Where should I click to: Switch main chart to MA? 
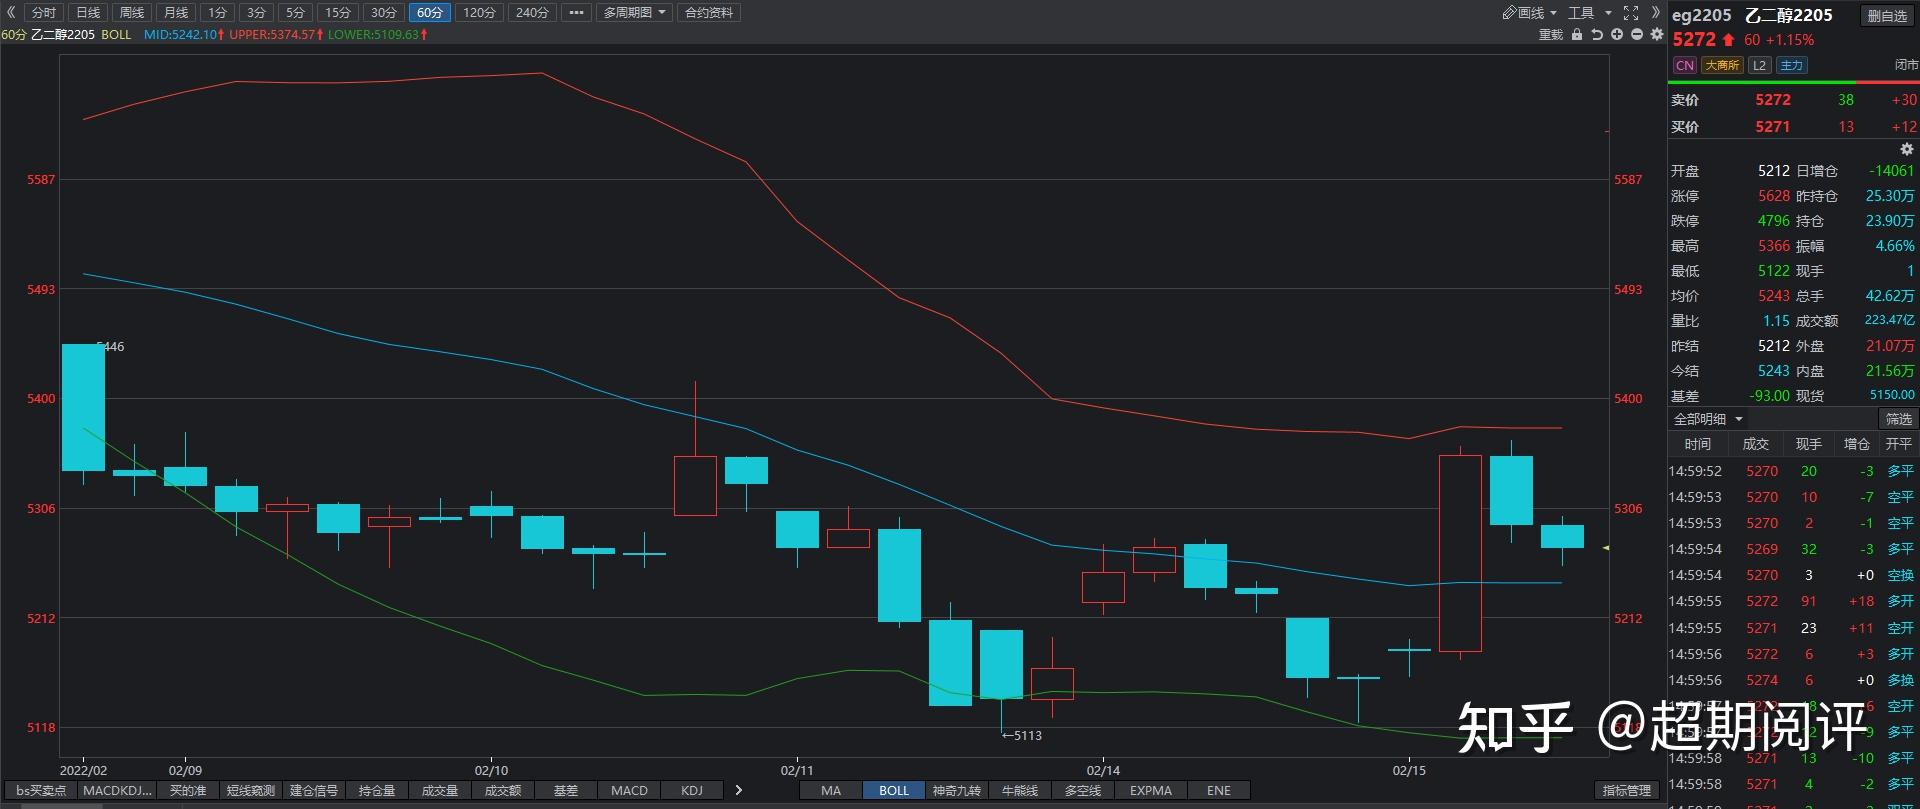click(831, 790)
